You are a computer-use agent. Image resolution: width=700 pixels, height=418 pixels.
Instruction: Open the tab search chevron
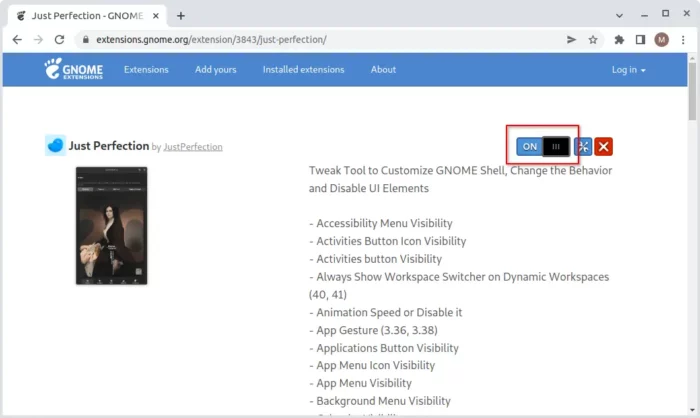[x=619, y=16]
